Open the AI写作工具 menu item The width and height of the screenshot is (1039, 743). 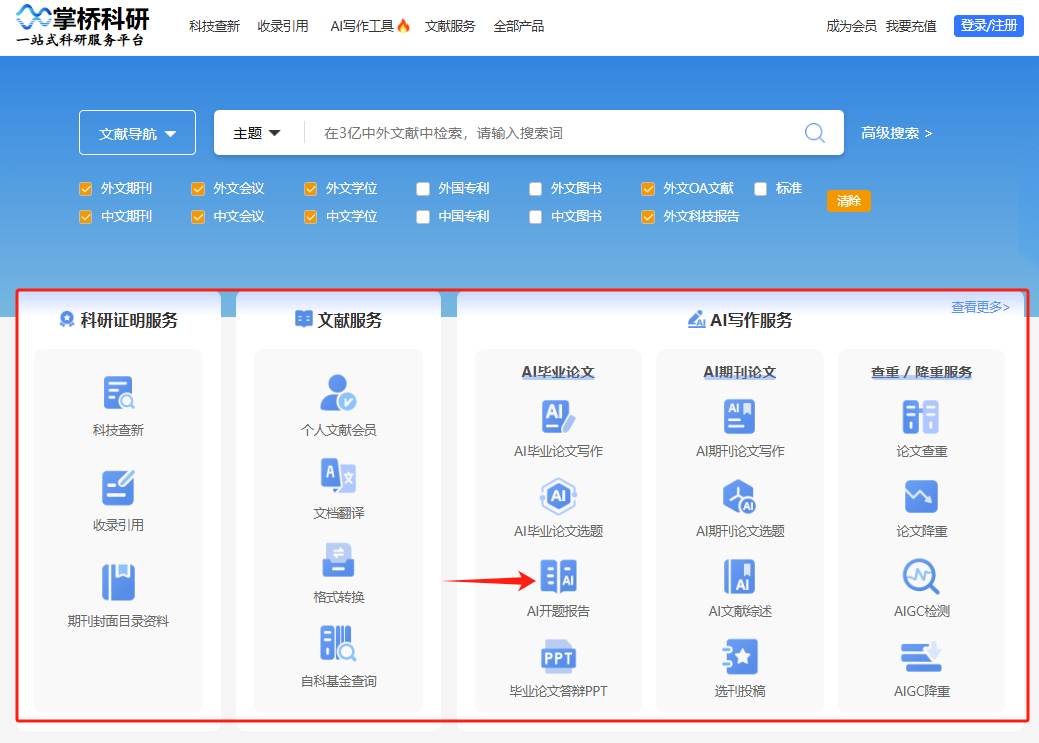click(x=370, y=26)
